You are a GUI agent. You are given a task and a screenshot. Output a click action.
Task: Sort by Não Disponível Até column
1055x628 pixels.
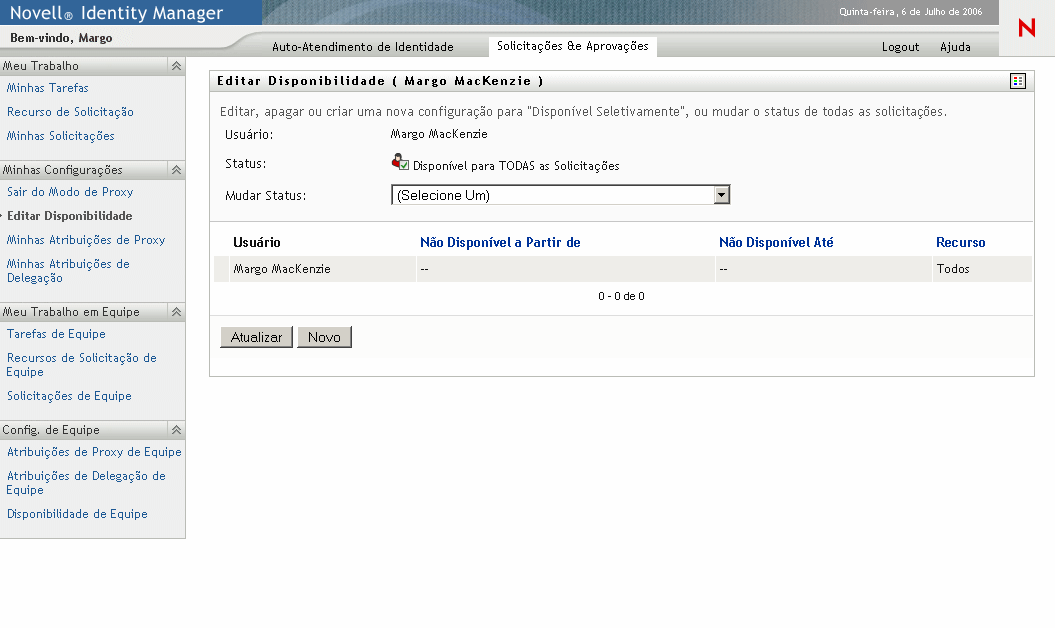(x=776, y=243)
